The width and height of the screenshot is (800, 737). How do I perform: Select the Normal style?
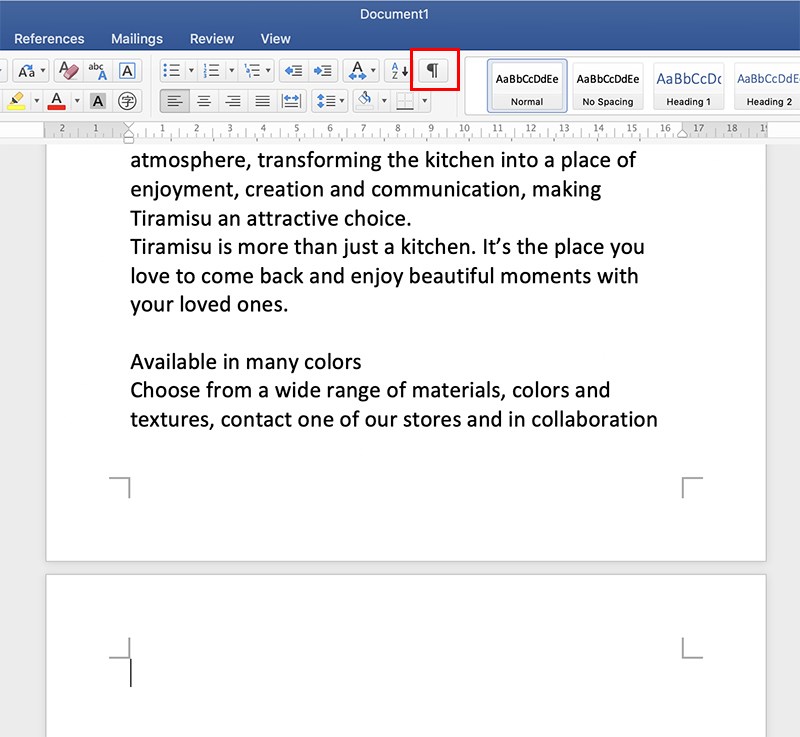coord(527,86)
